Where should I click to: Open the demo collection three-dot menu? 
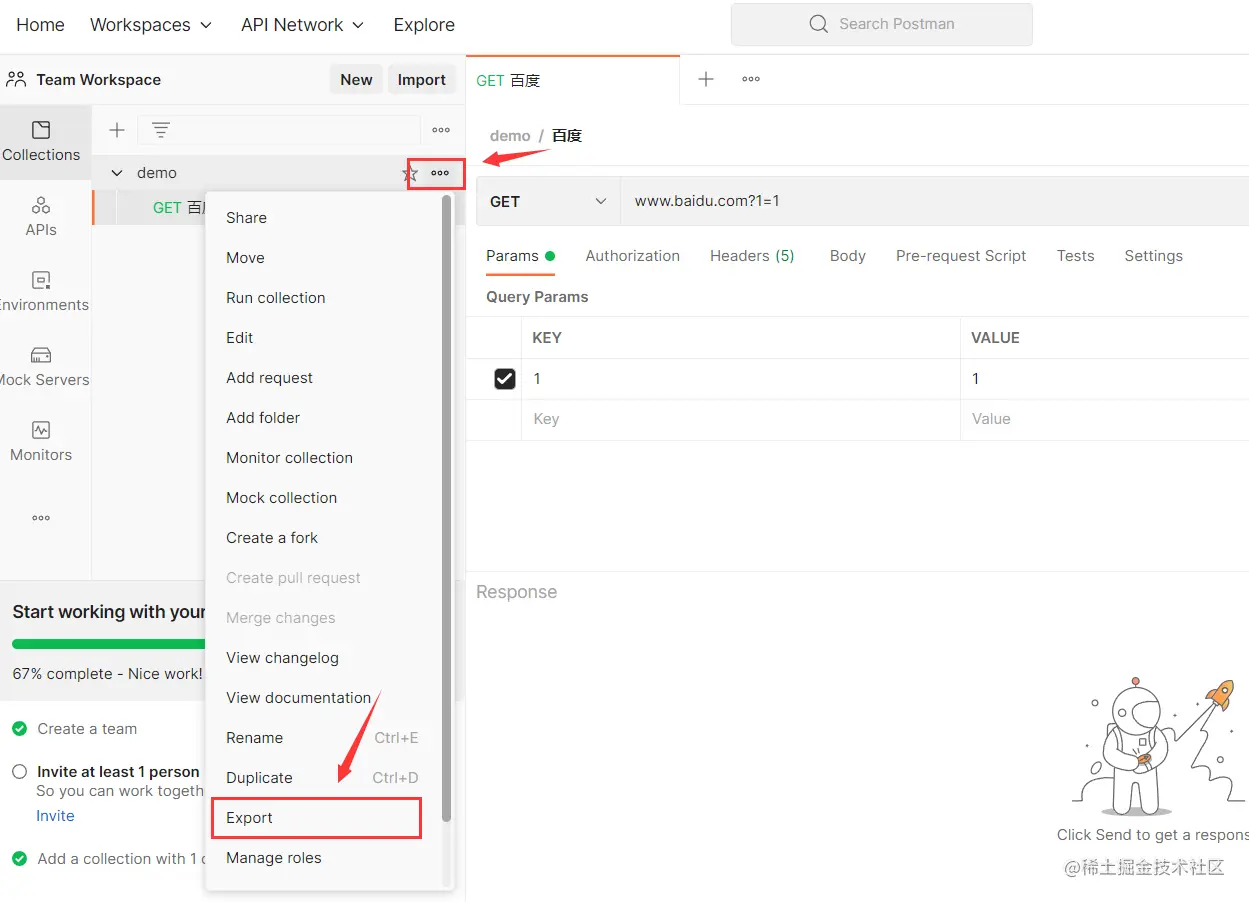(440, 173)
